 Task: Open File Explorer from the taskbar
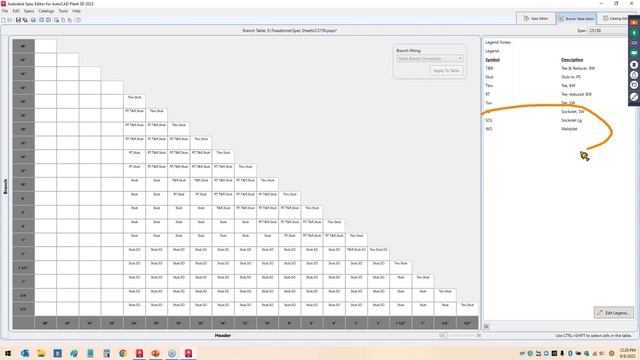point(41,353)
